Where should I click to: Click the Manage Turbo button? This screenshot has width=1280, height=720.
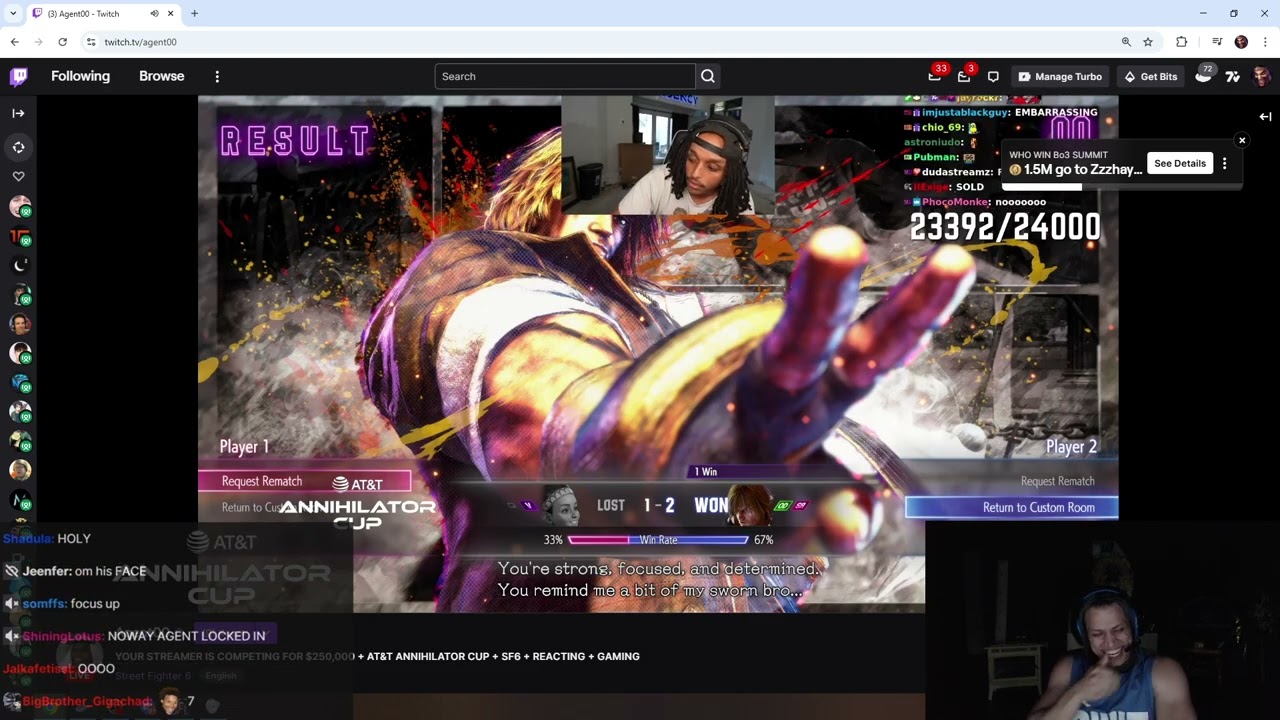(x=1060, y=76)
